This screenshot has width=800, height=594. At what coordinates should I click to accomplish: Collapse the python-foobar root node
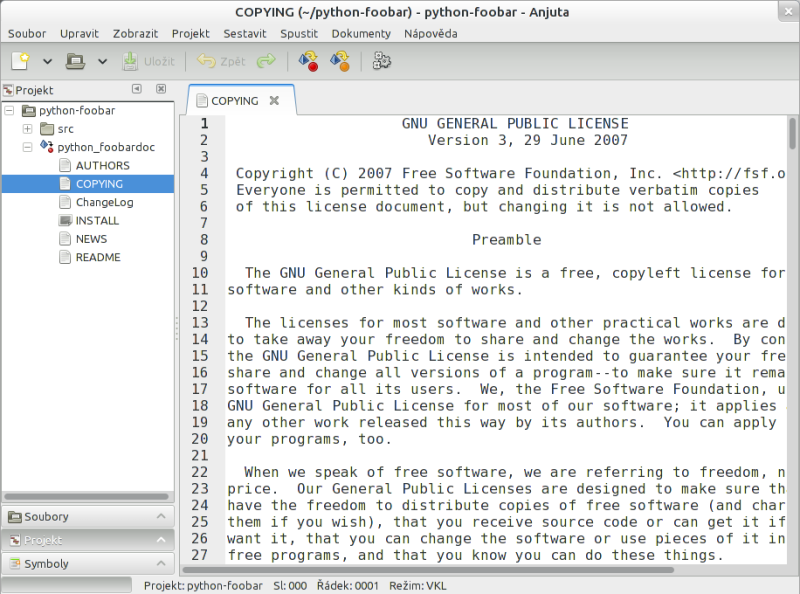coord(10,111)
